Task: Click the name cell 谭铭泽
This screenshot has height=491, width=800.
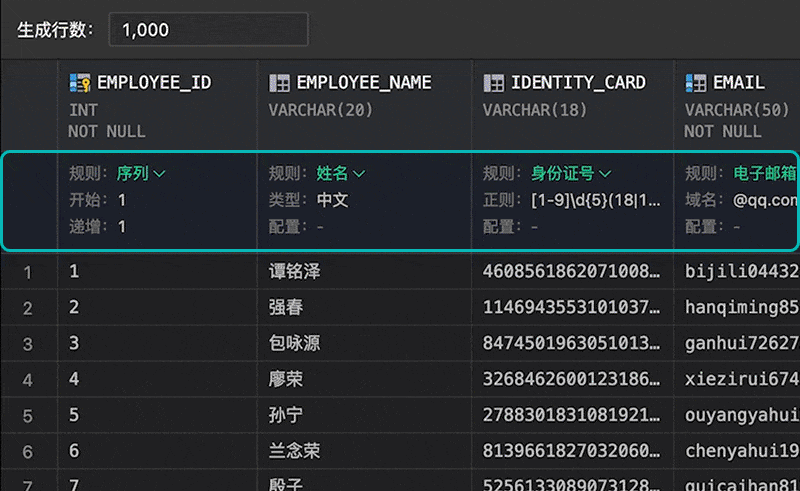Action: 365,272
